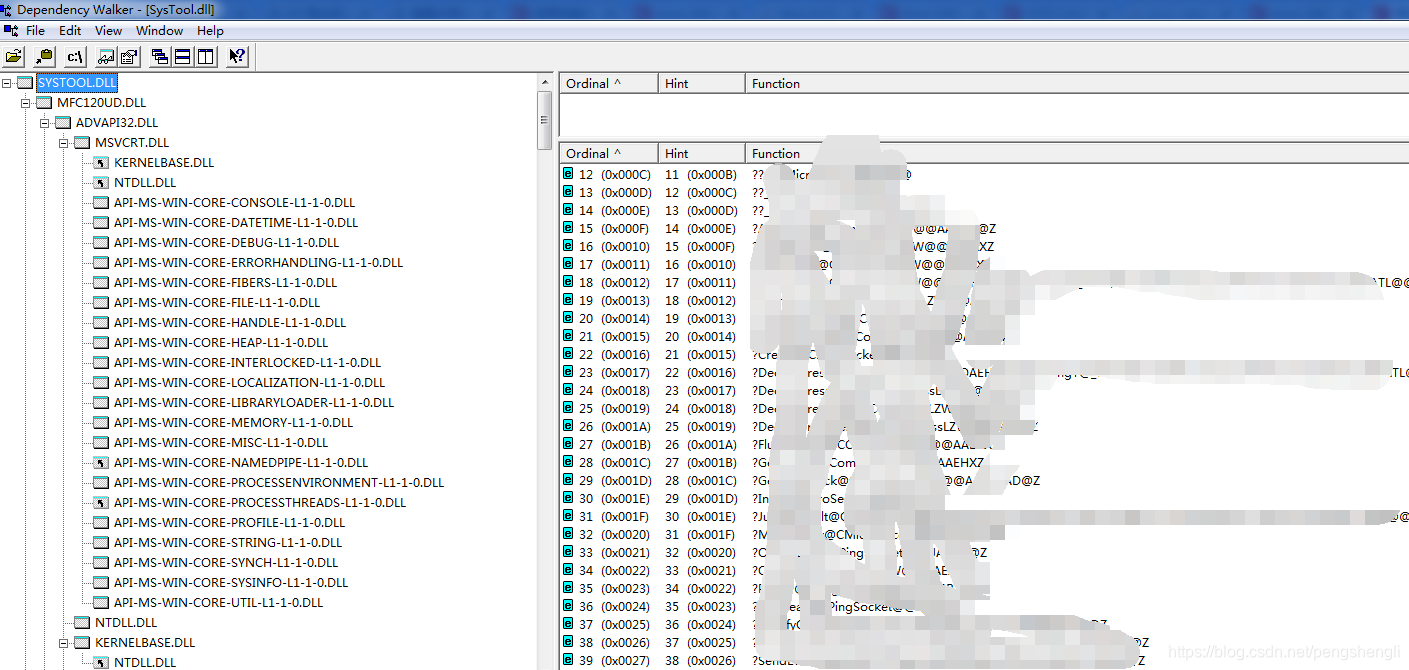Toggle the Full Paths c:\ toolbar button
The width and height of the screenshot is (1409, 670).
[x=75, y=57]
